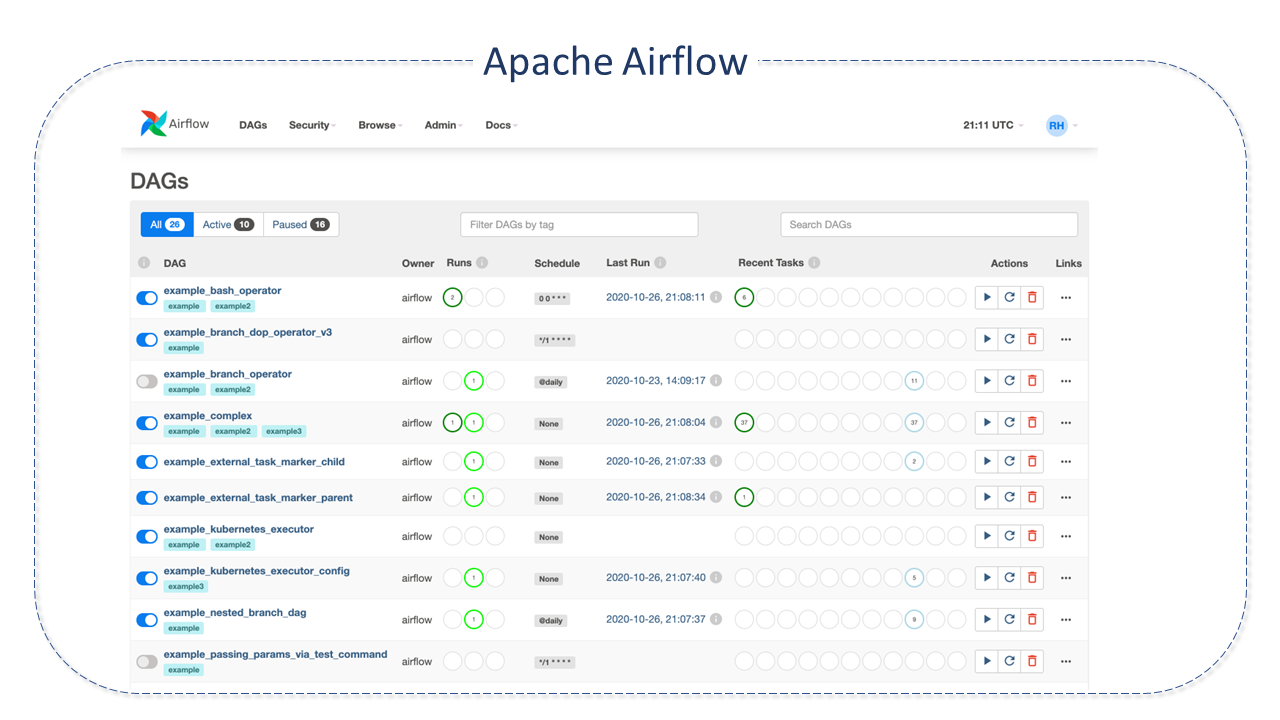Open last run 2020-10-26, 21:07:40
The width and height of the screenshot is (1280, 720).
pos(656,577)
